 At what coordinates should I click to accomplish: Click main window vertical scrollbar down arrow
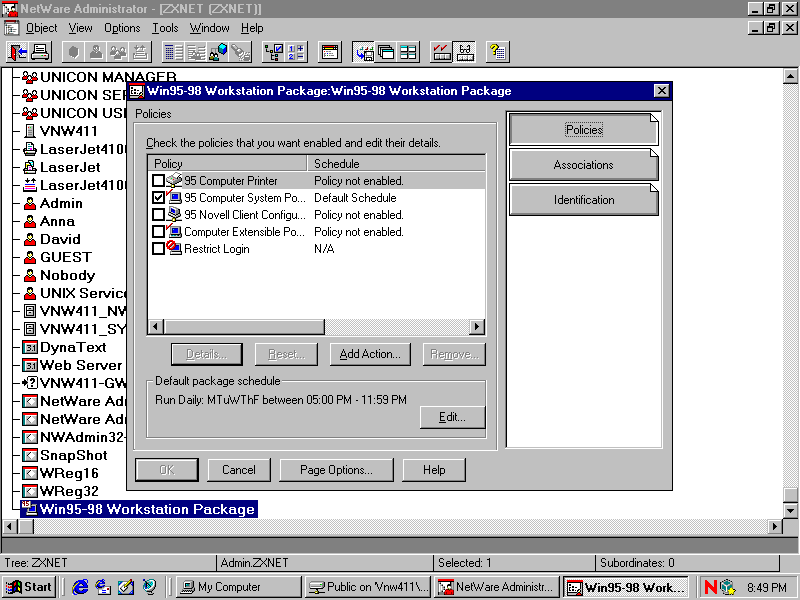[790, 510]
